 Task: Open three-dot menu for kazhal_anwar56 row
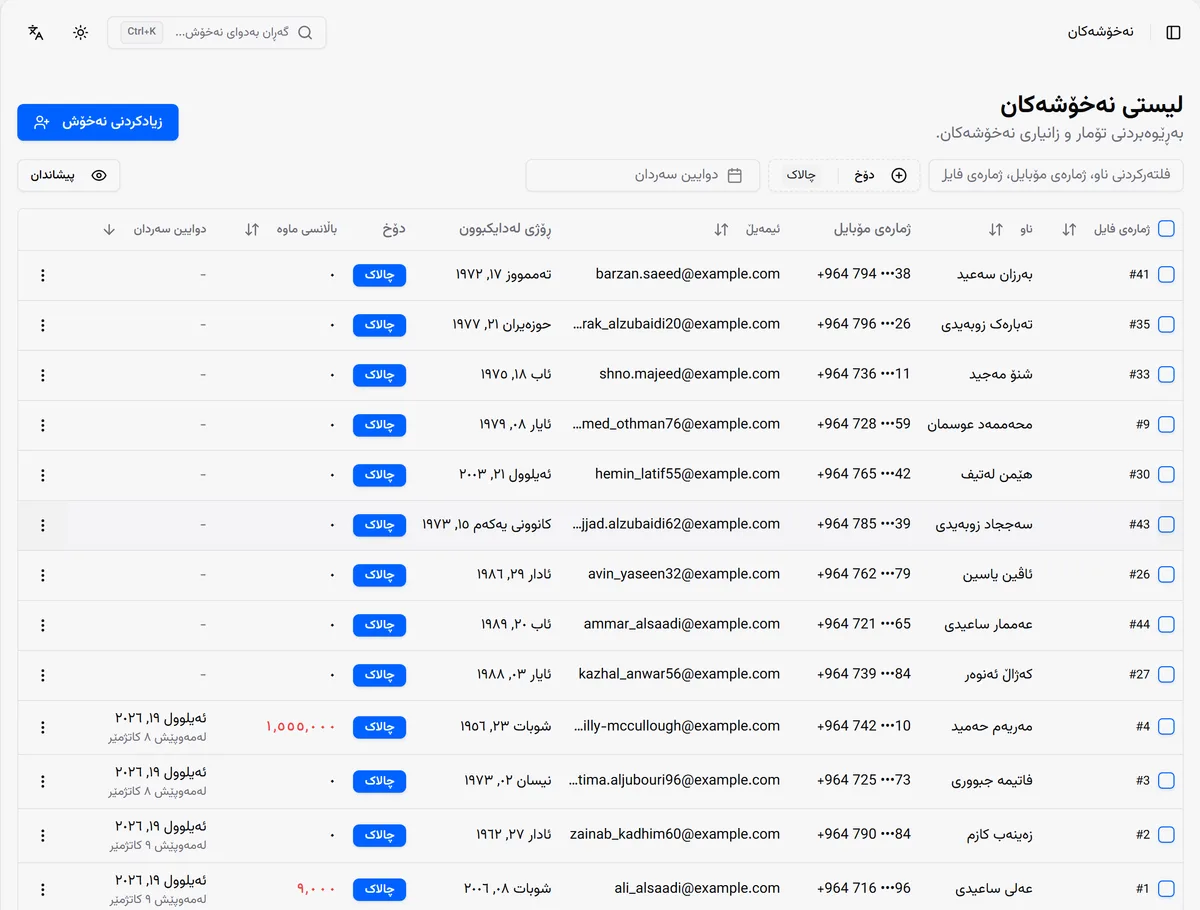pyautogui.click(x=42, y=675)
